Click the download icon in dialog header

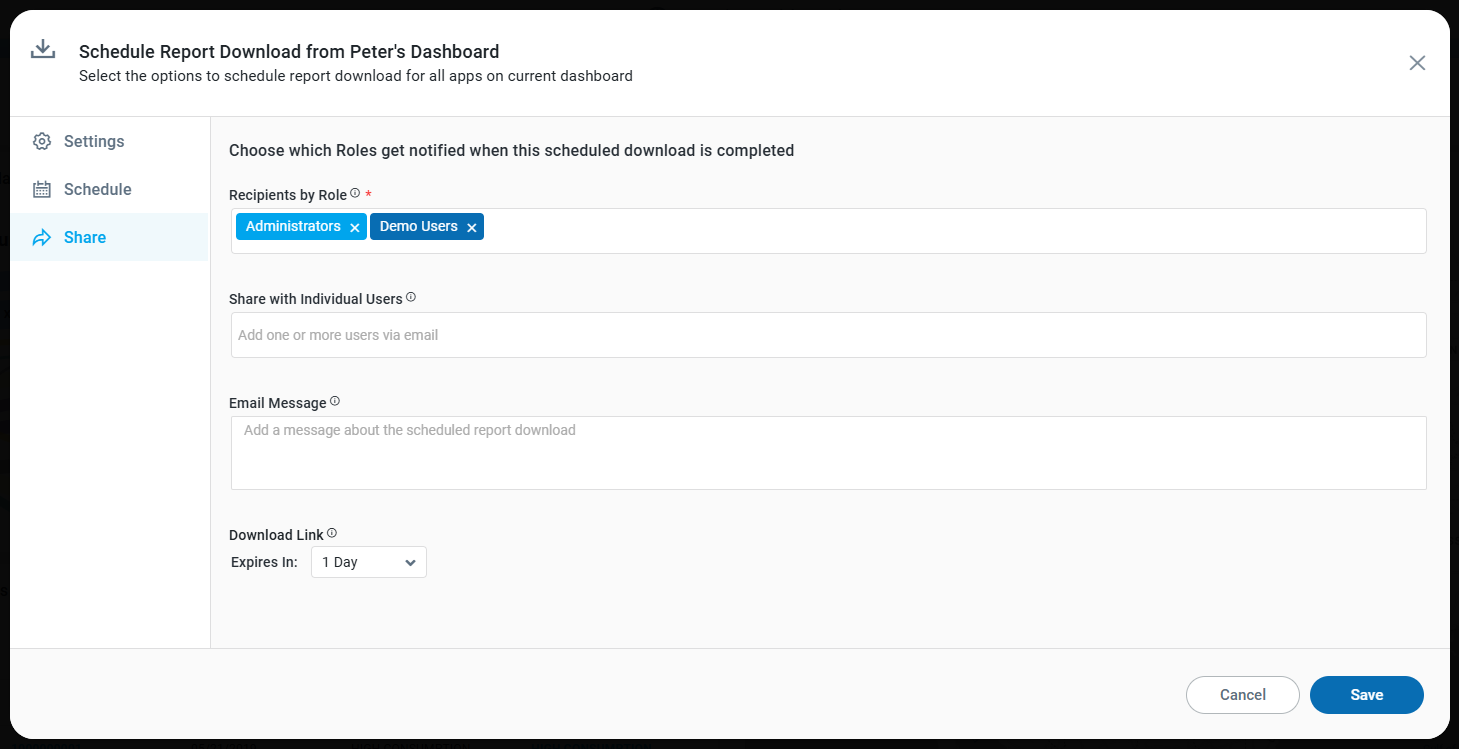tap(42, 50)
